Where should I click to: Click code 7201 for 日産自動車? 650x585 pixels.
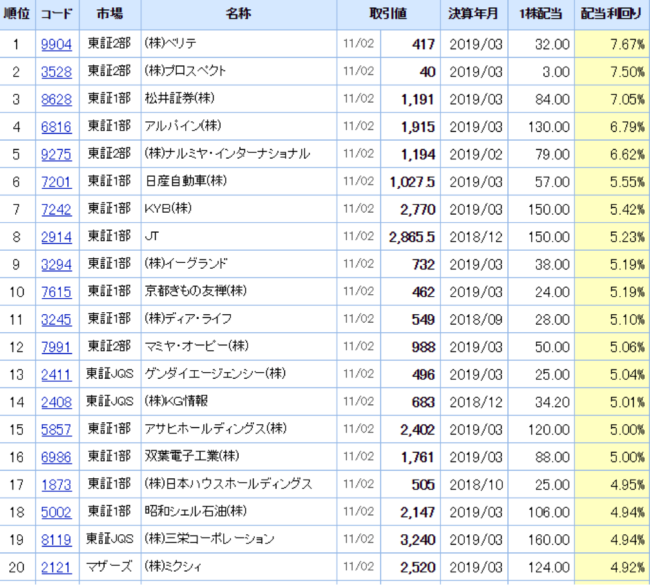pyautogui.click(x=56, y=181)
